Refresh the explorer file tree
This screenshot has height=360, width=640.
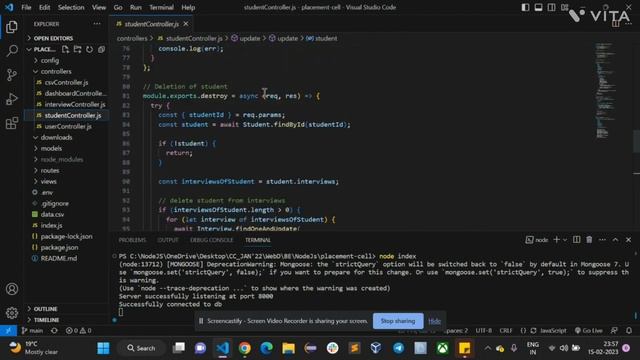(89, 49)
